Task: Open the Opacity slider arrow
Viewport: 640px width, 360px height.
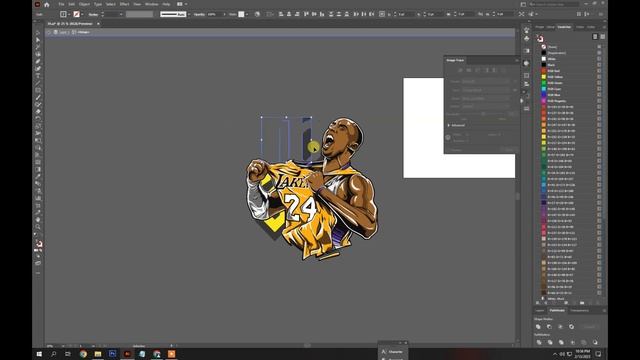Action: [x=224, y=14]
